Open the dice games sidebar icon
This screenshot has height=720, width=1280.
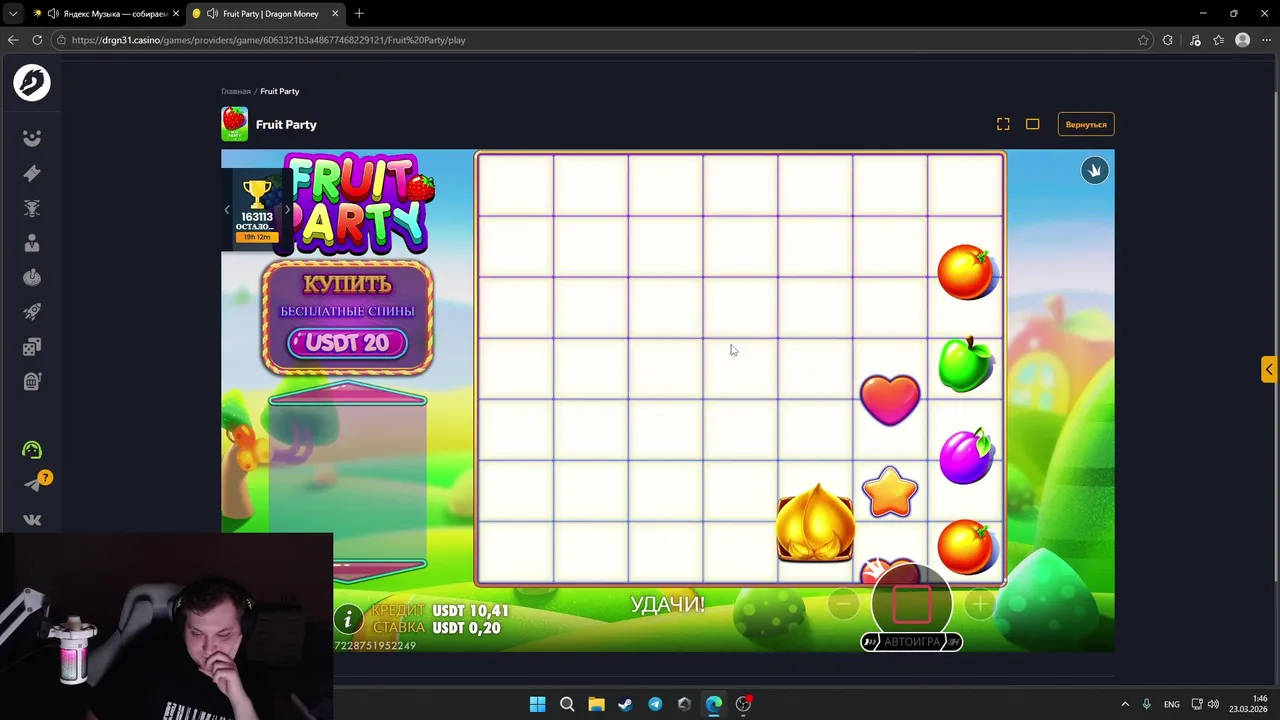(x=32, y=347)
